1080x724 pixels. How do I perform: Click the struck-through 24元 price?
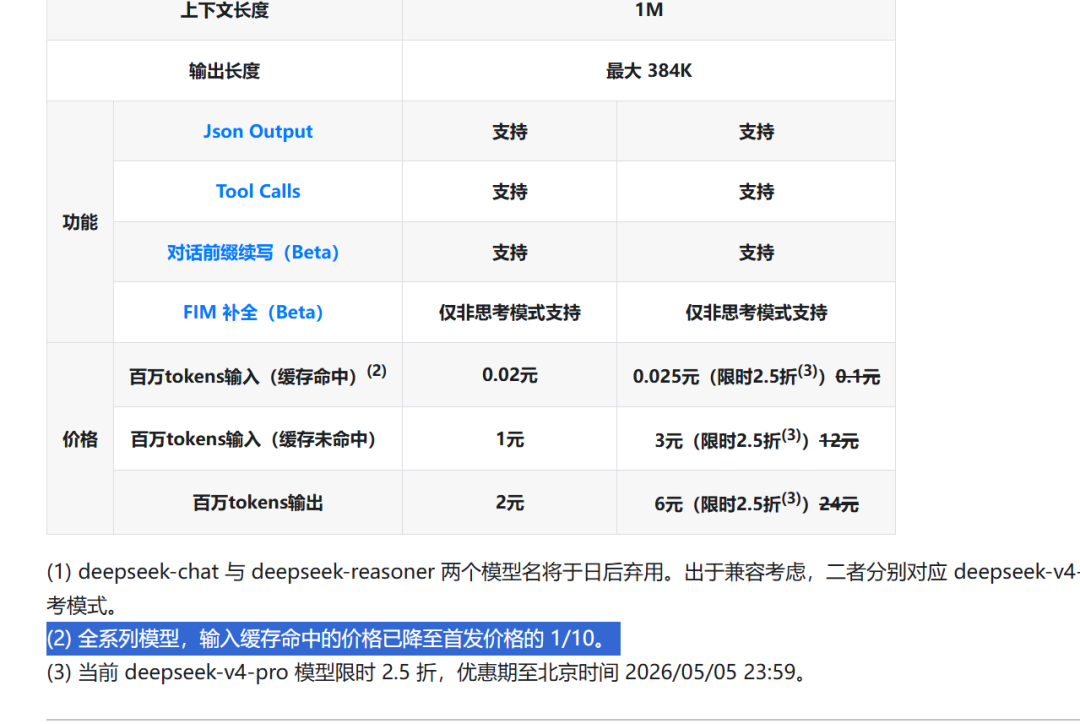coord(838,504)
